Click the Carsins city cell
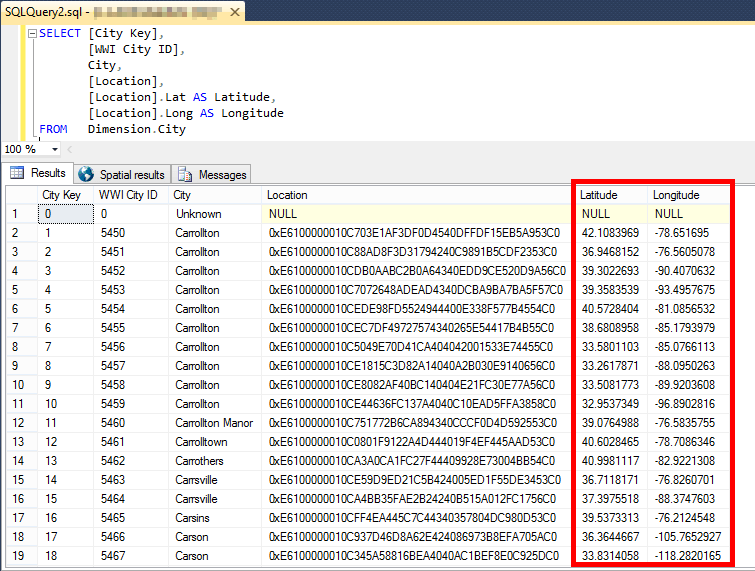This screenshot has height=571, width=755. point(215,518)
